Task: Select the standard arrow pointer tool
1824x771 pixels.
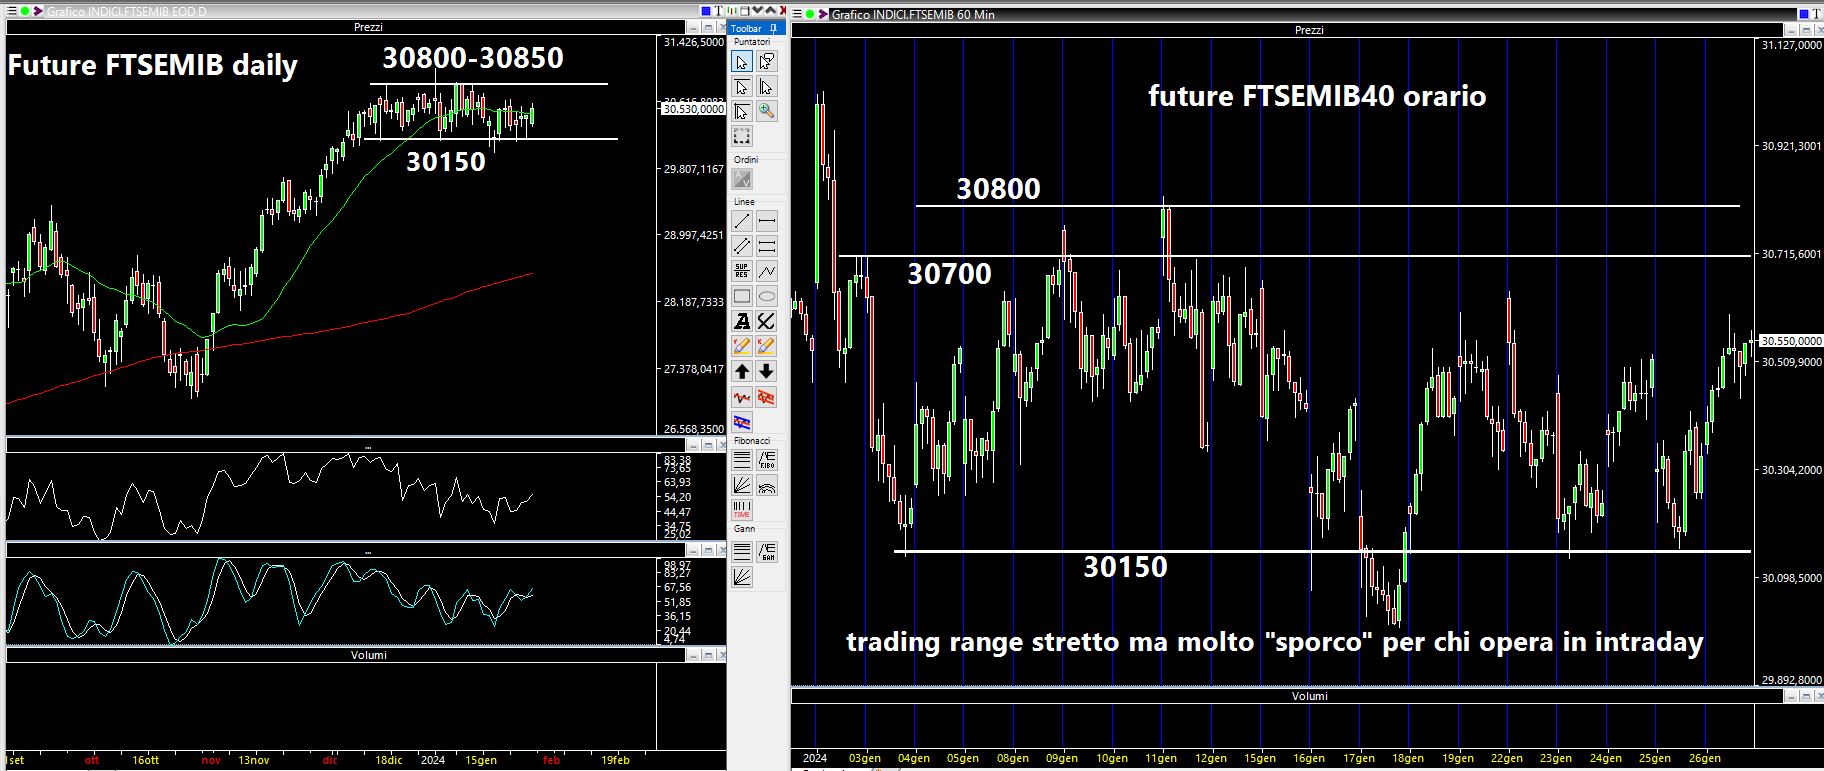Action: click(742, 61)
